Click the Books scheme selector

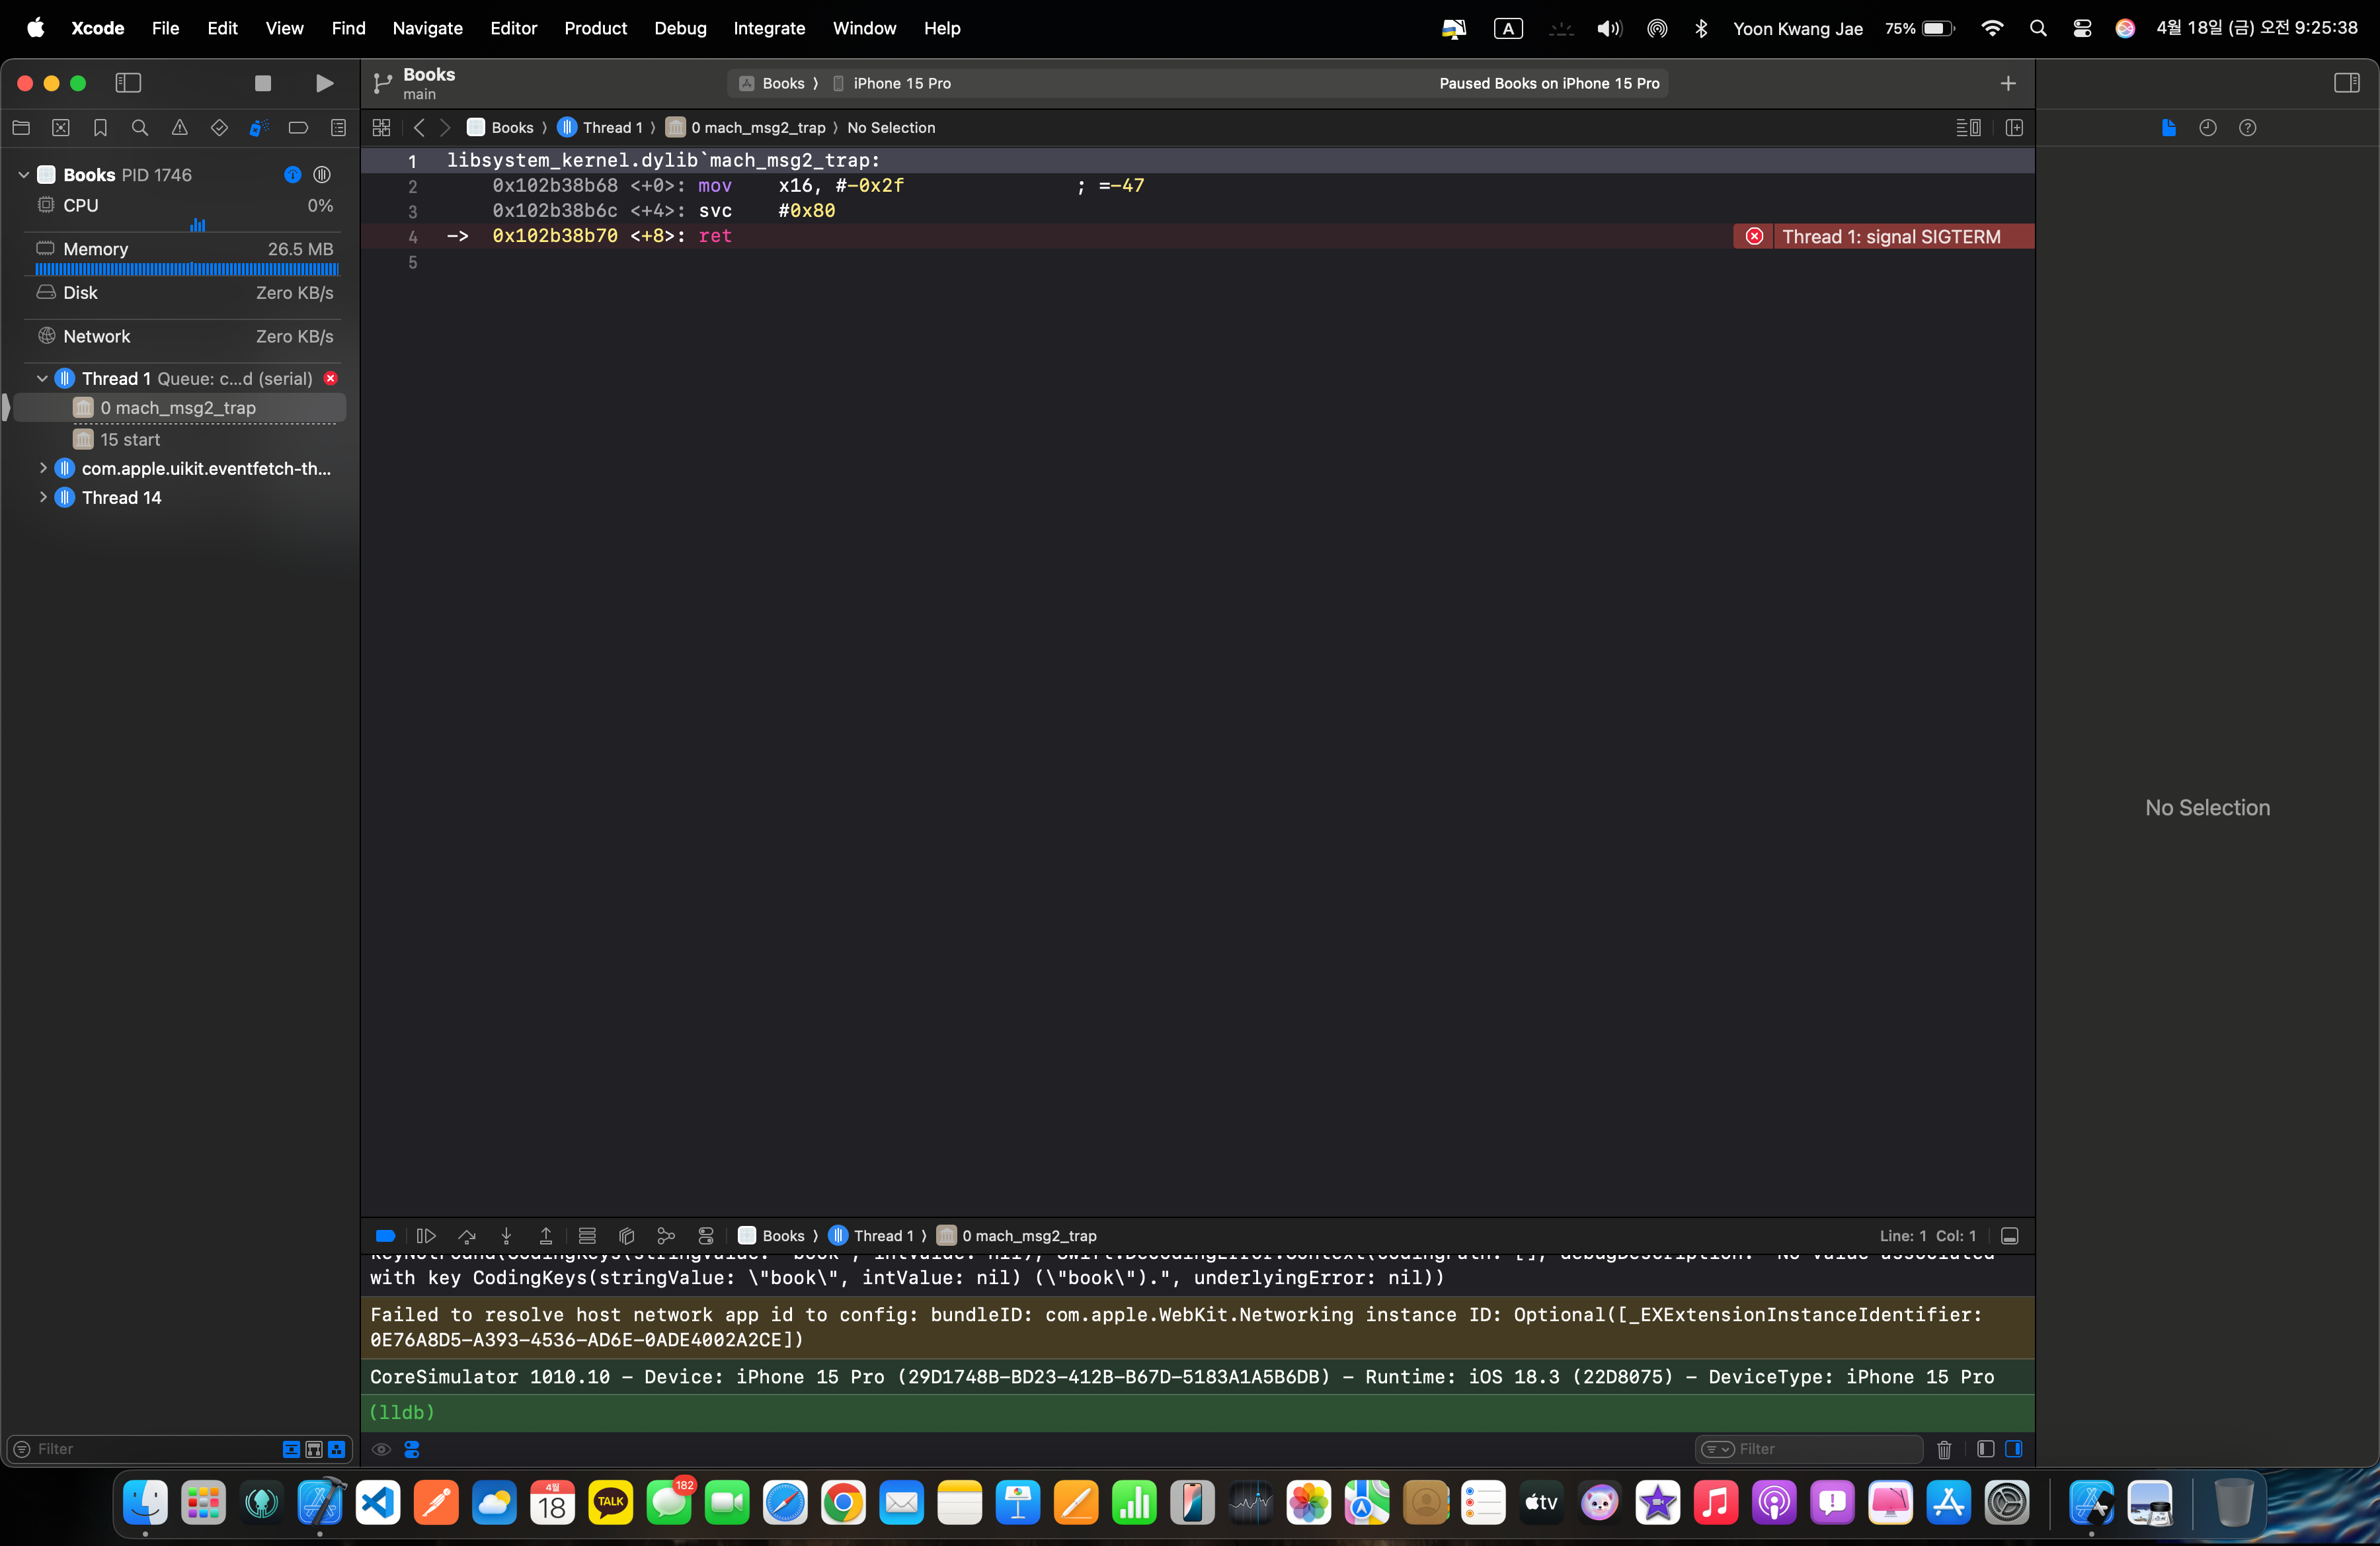pyautogui.click(x=772, y=83)
